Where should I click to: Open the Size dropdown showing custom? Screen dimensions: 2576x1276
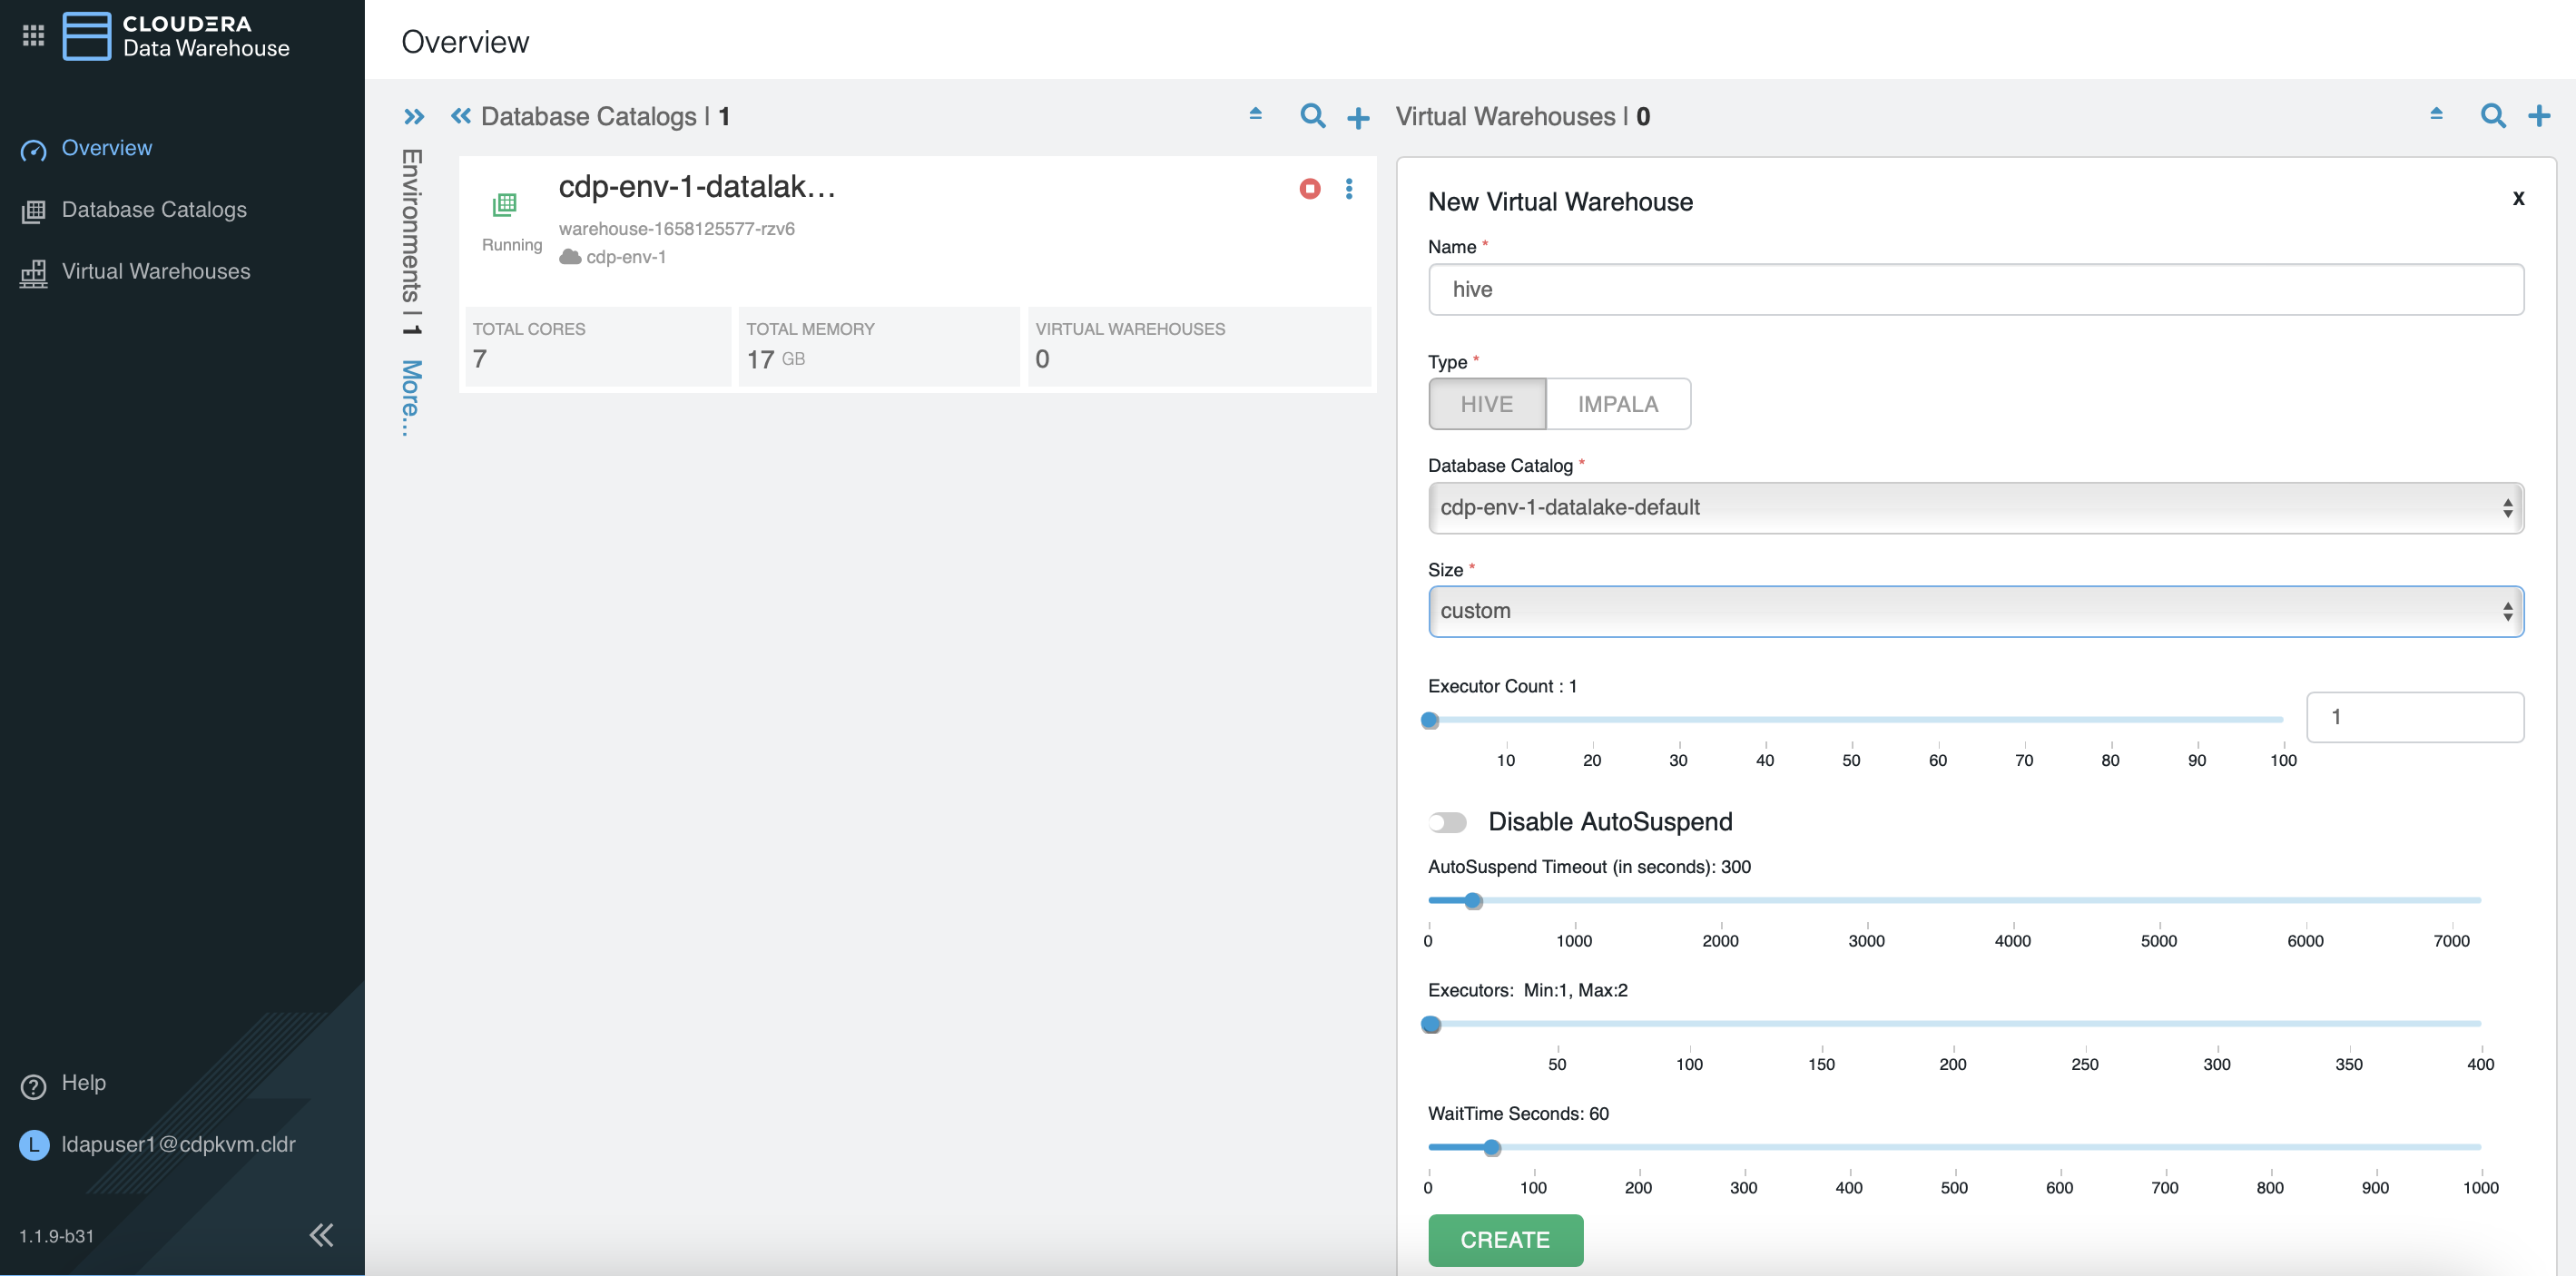click(1975, 611)
